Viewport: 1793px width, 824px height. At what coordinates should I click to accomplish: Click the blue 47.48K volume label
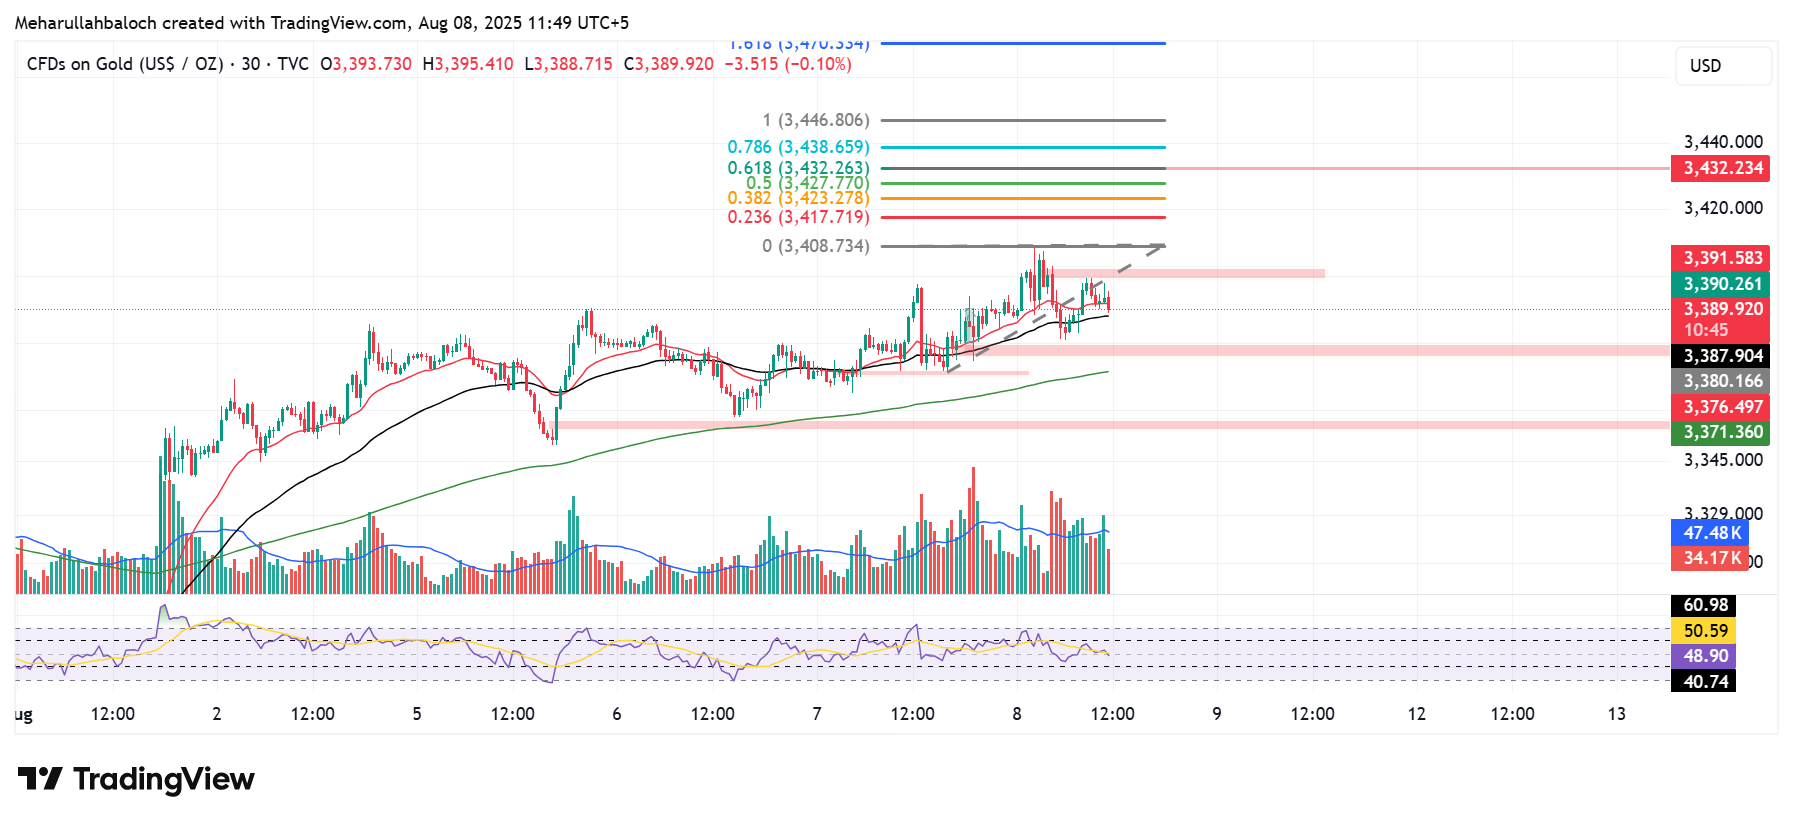[1710, 533]
